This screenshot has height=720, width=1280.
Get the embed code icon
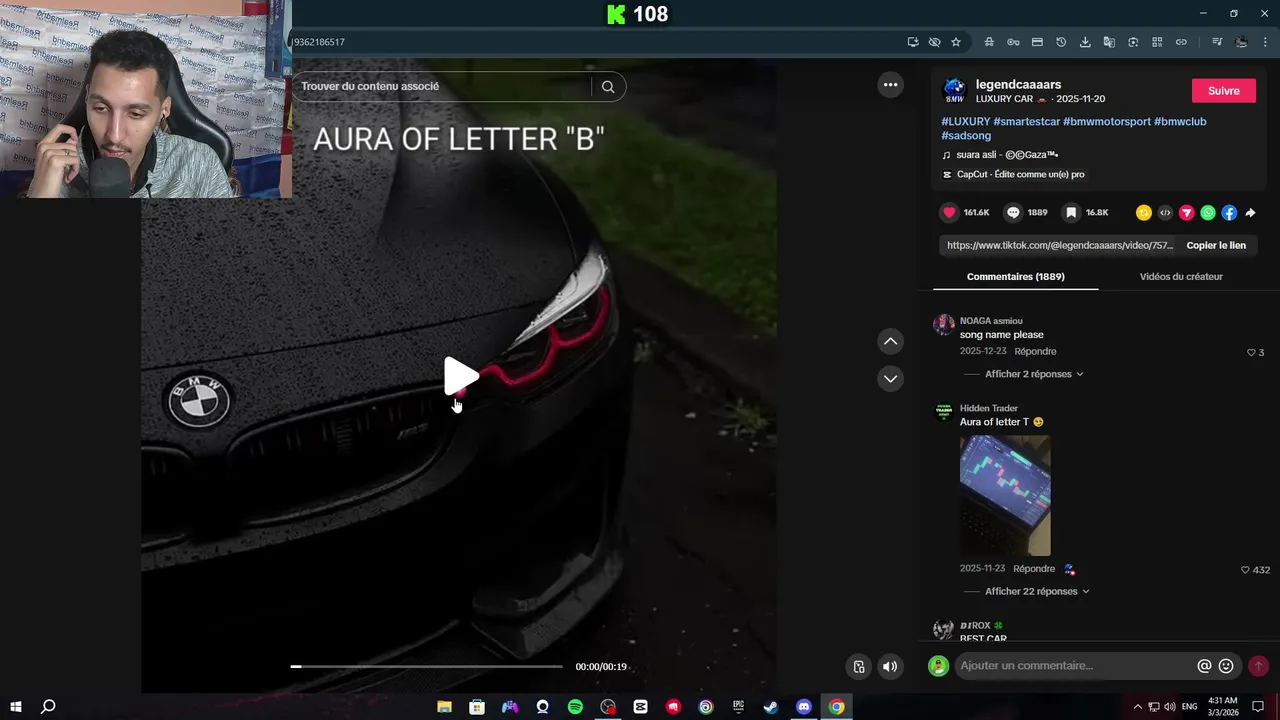click(1165, 212)
